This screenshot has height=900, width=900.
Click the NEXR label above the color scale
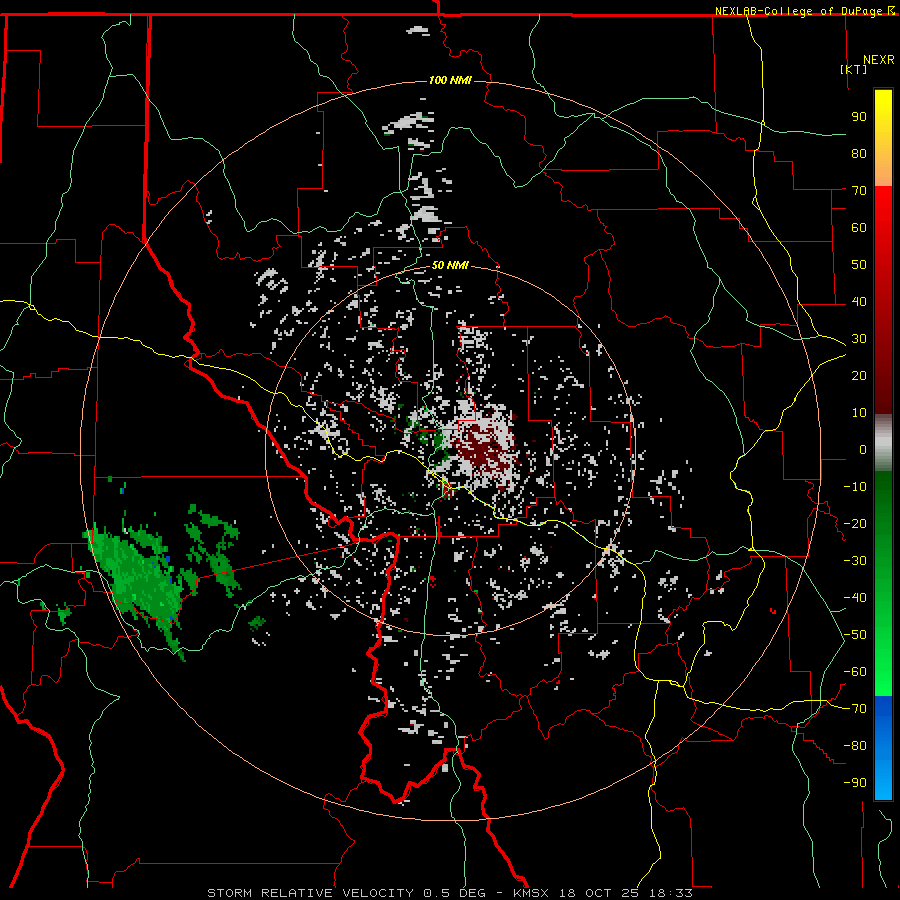click(878, 60)
